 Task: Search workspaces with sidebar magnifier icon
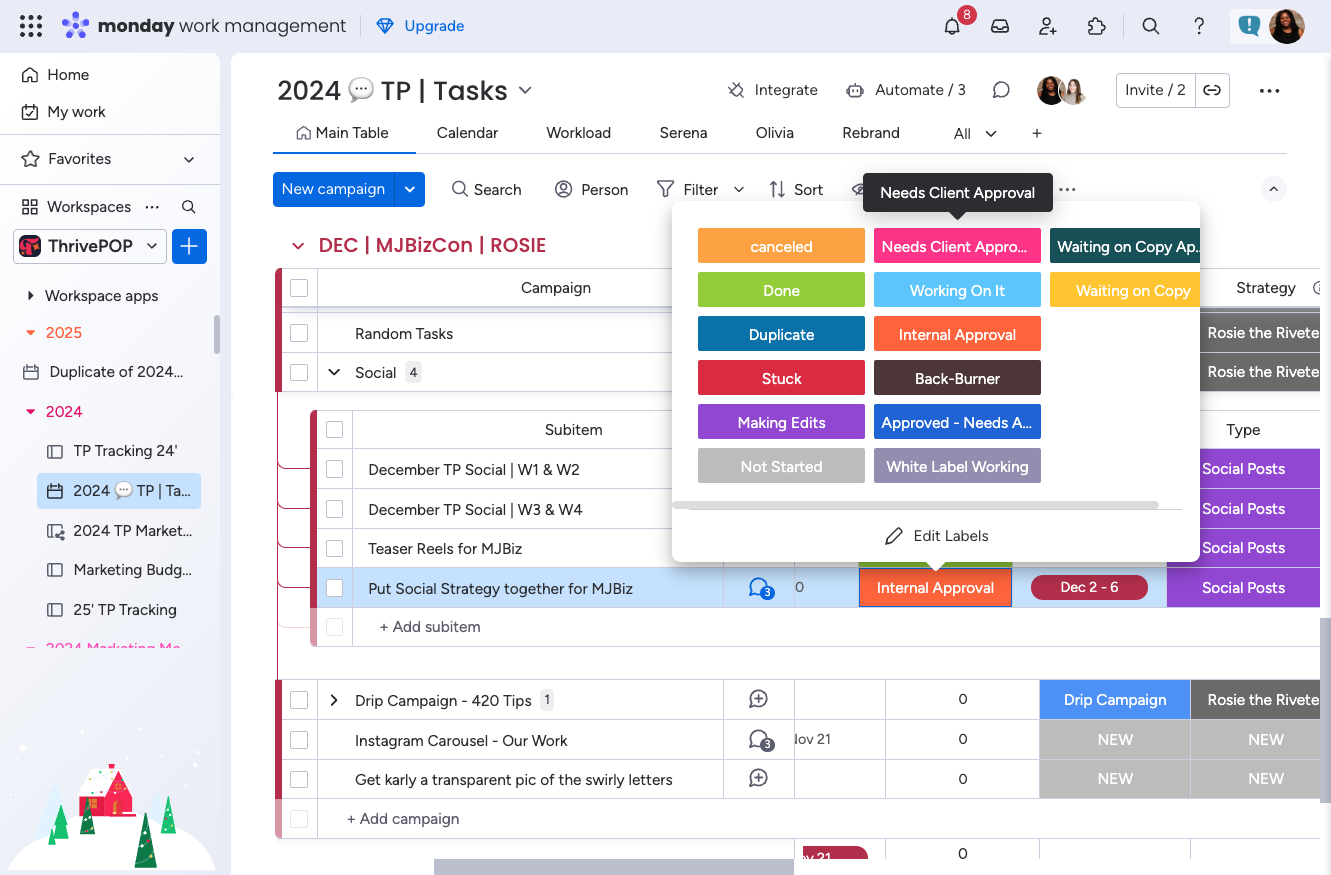pyautogui.click(x=188, y=207)
